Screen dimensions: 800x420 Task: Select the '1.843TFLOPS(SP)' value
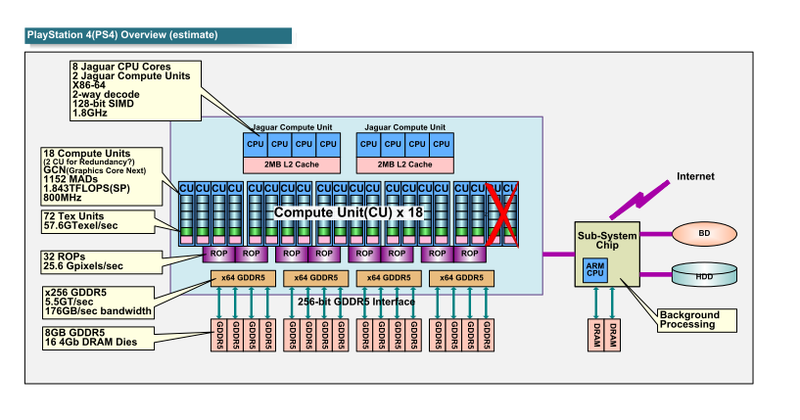[x=87, y=188]
